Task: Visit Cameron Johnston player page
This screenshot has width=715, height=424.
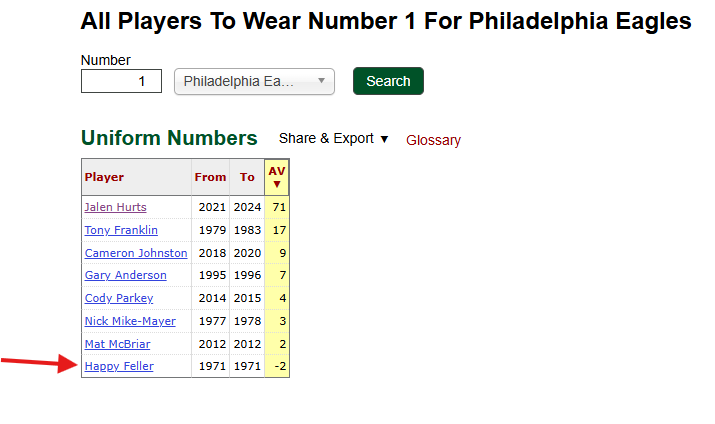Action: pos(136,253)
